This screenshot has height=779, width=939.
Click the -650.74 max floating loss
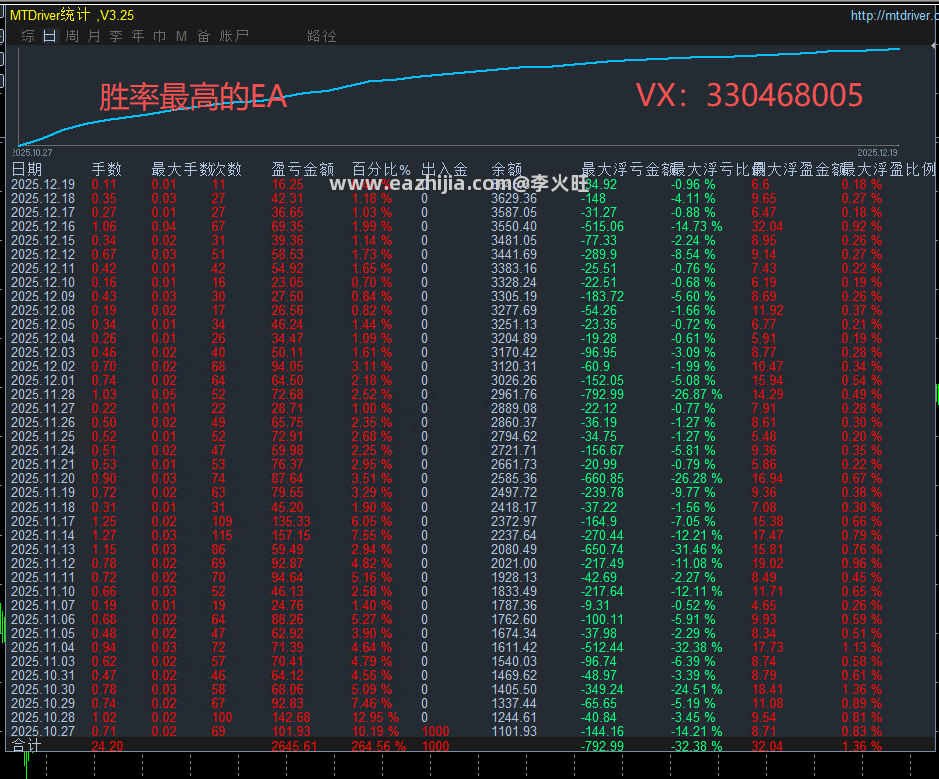coord(602,550)
